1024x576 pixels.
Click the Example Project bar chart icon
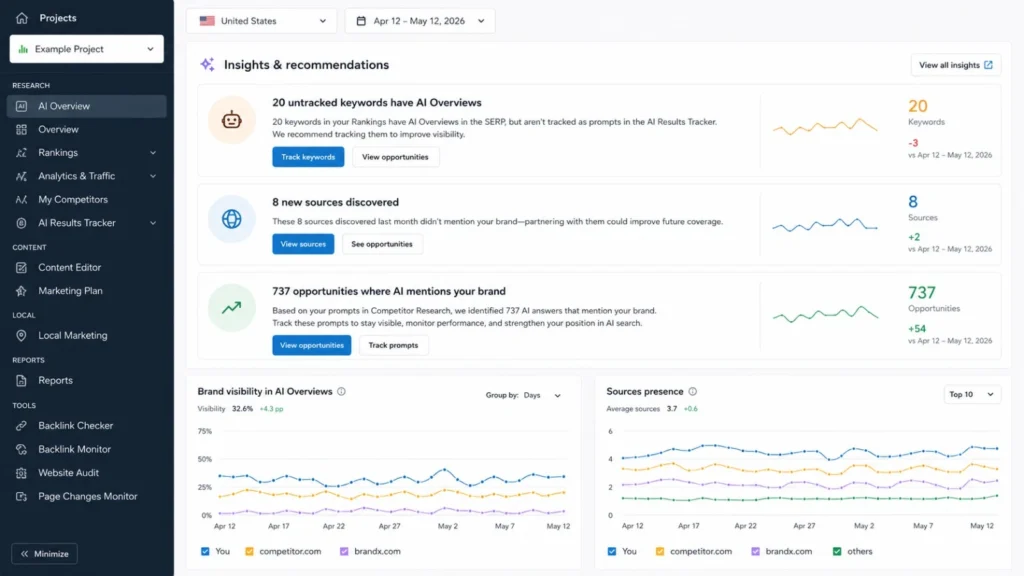pos(23,49)
